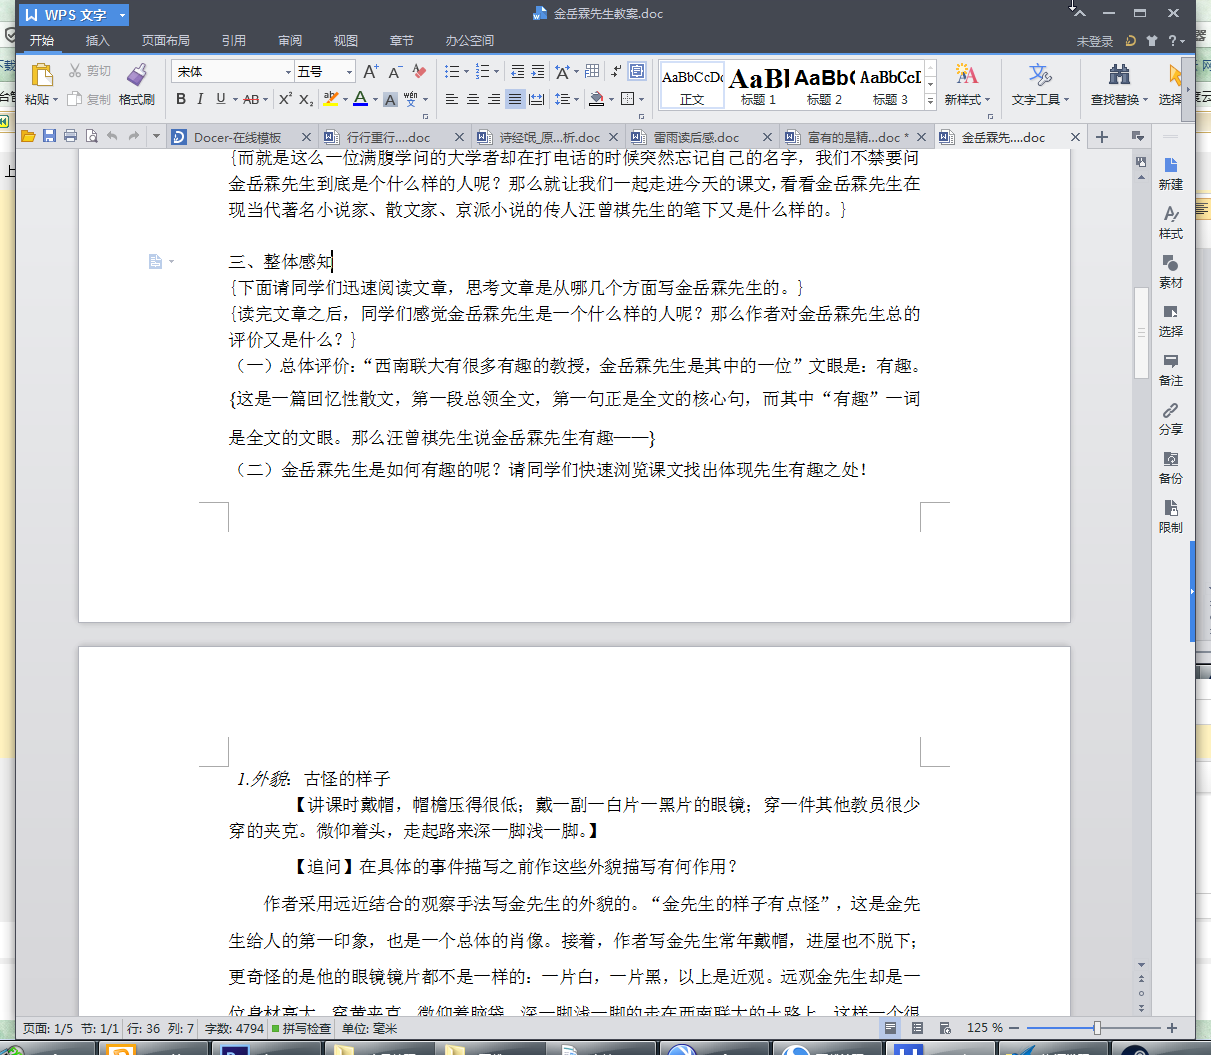Switch to the 章节 ribbon tab
The width and height of the screenshot is (1211, 1055).
(402, 41)
